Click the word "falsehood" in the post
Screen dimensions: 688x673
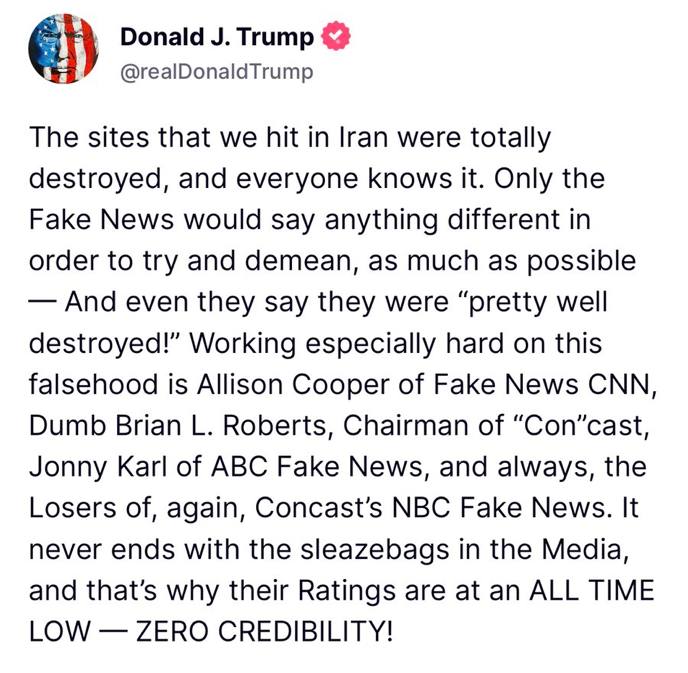pyautogui.click(x=94, y=385)
